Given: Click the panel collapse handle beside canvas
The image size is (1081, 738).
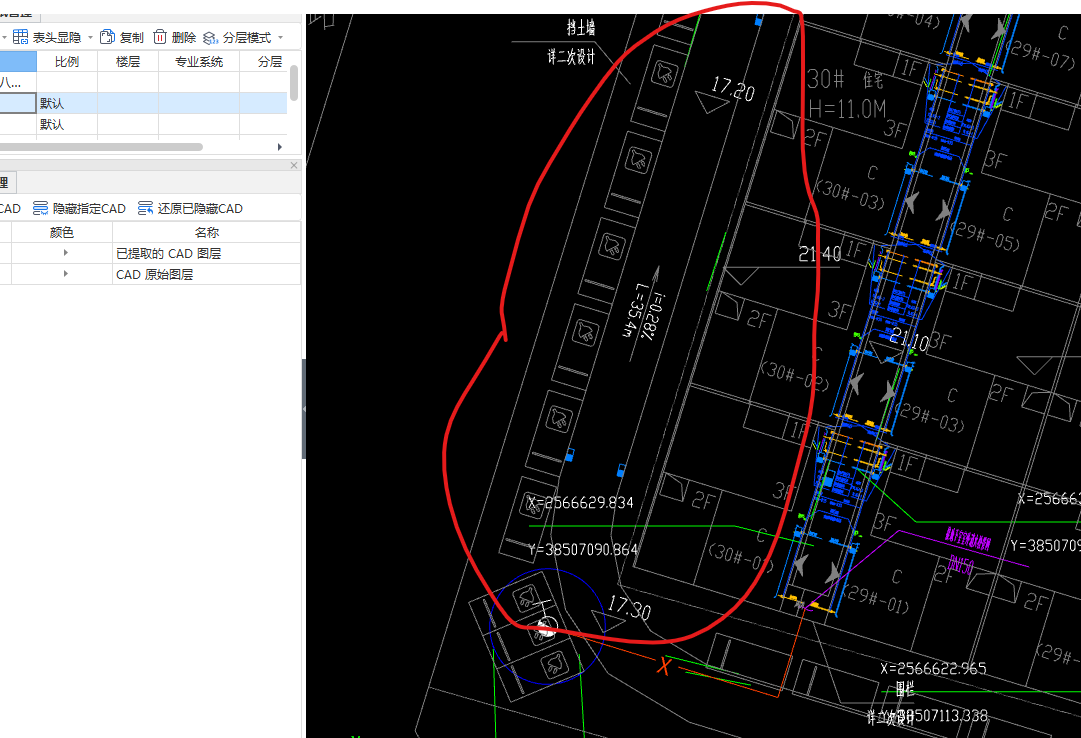Looking at the screenshot, I should 303,409.
